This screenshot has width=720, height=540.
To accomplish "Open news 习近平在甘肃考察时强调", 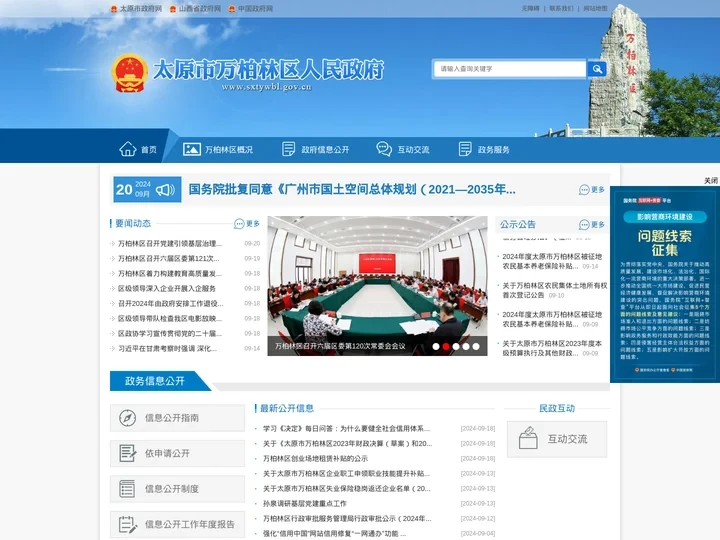I will coord(167,349).
